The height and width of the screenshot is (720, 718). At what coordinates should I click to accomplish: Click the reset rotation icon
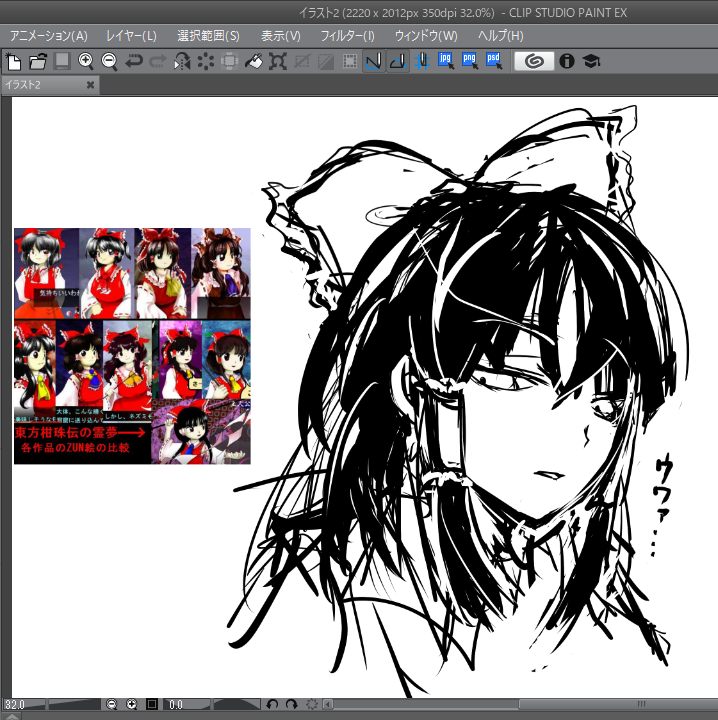pyautogui.click(x=312, y=704)
